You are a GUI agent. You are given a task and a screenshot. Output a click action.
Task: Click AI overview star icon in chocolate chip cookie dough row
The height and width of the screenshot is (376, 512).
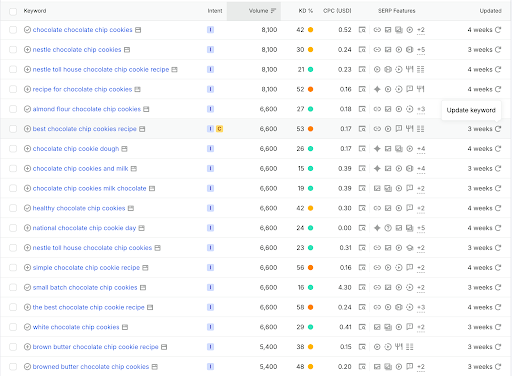(377, 149)
